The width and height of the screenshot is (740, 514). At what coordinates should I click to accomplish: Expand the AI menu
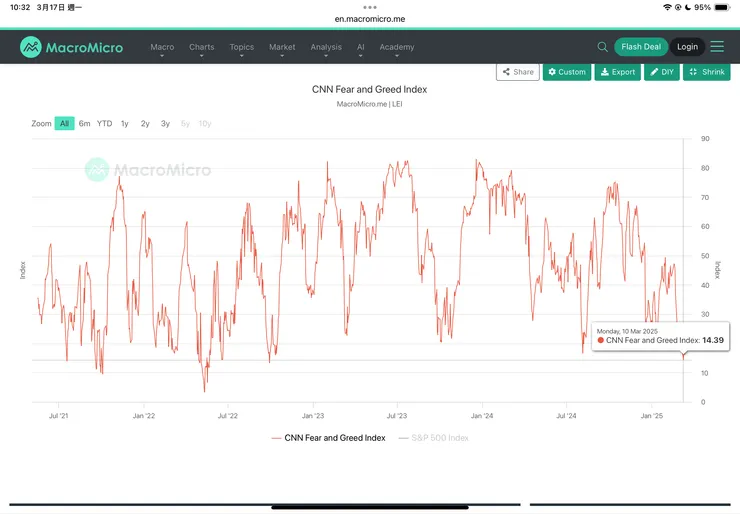click(x=361, y=49)
